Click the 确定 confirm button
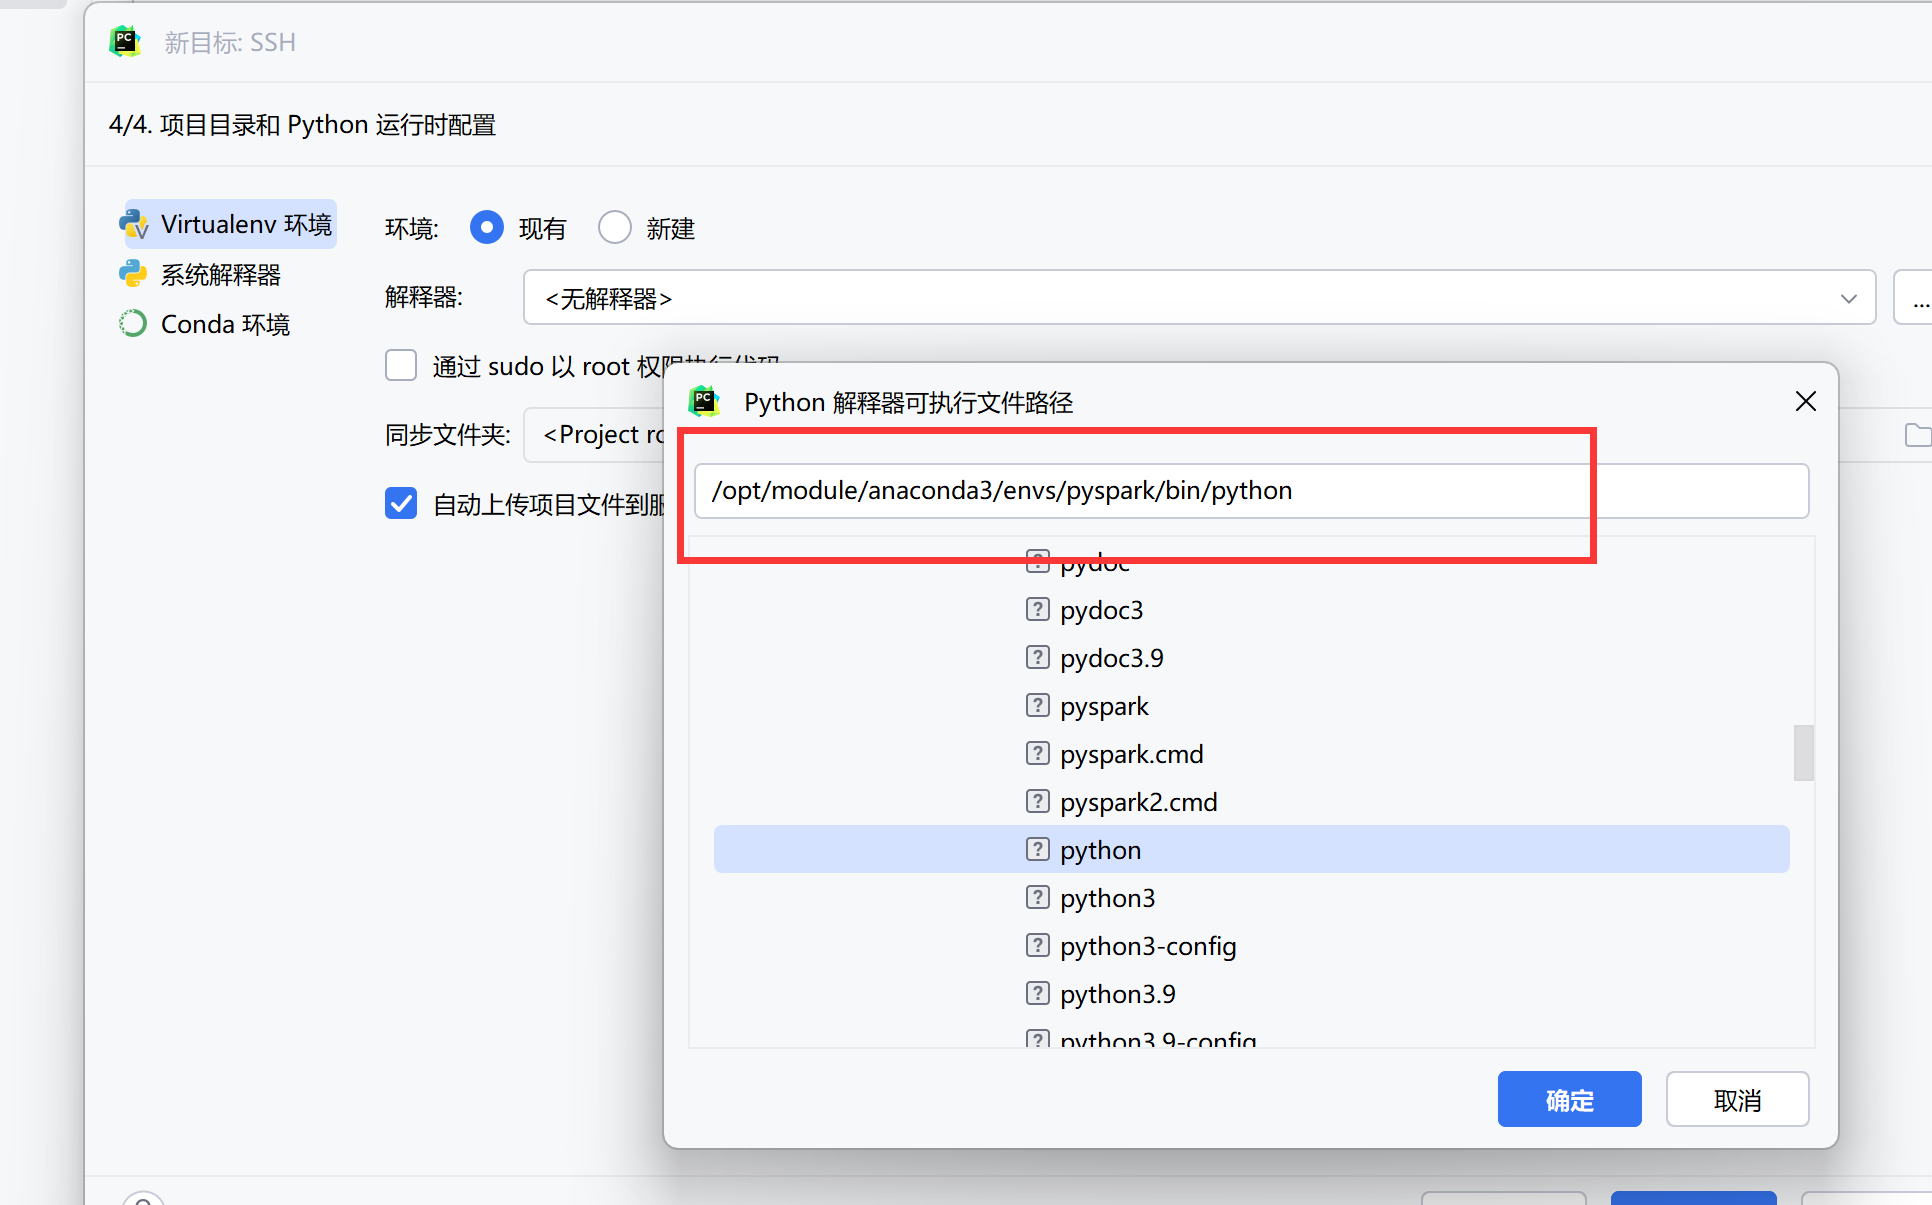Viewport: 1932px width, 1205px height. 1569,1100
